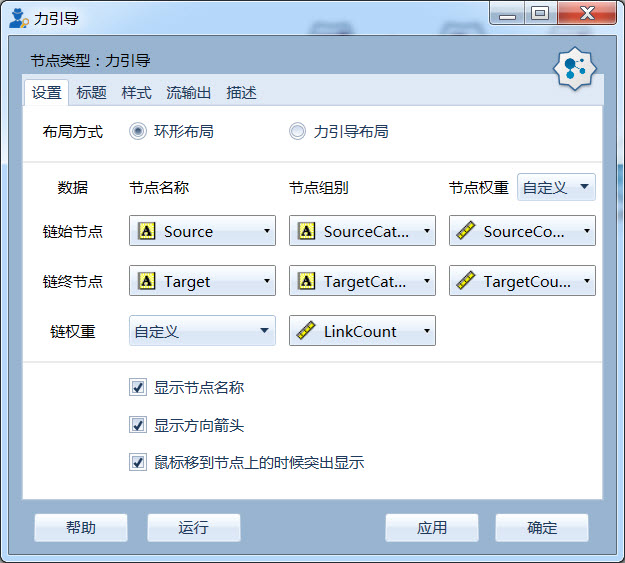Click the 帮助 button
The width and height of the screenshot is (625, 563).
pyautogui.click(x=81, y=528)
